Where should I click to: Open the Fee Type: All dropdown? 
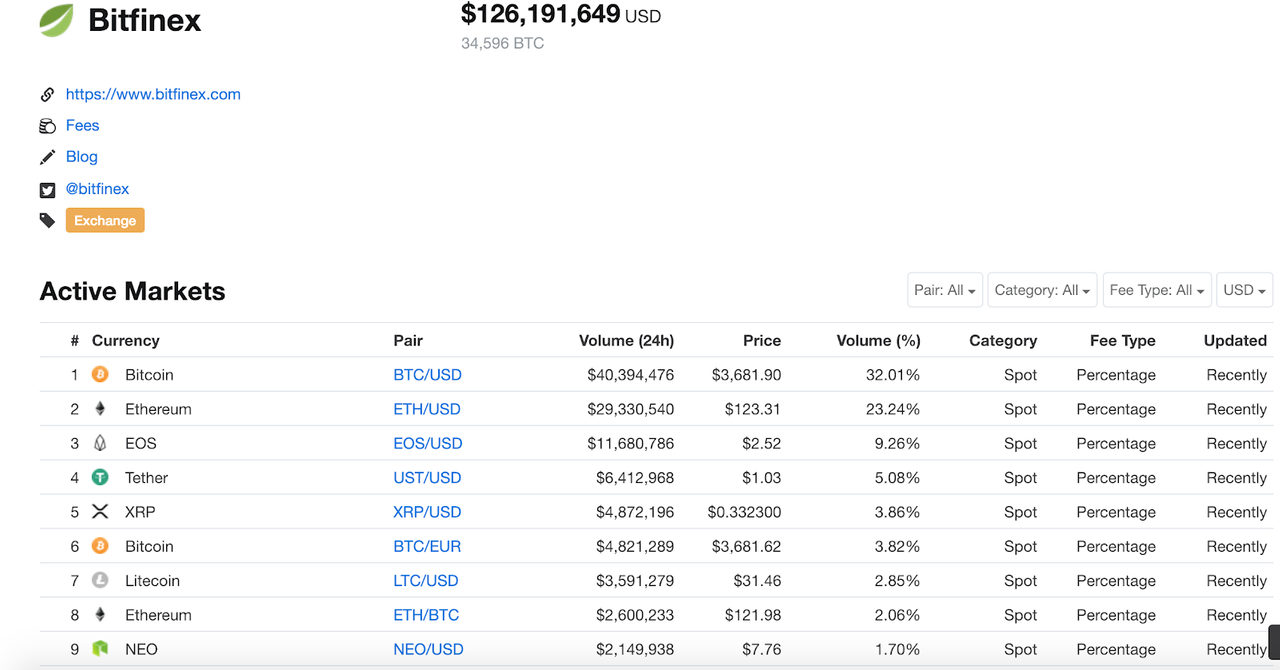[1157, 290]
